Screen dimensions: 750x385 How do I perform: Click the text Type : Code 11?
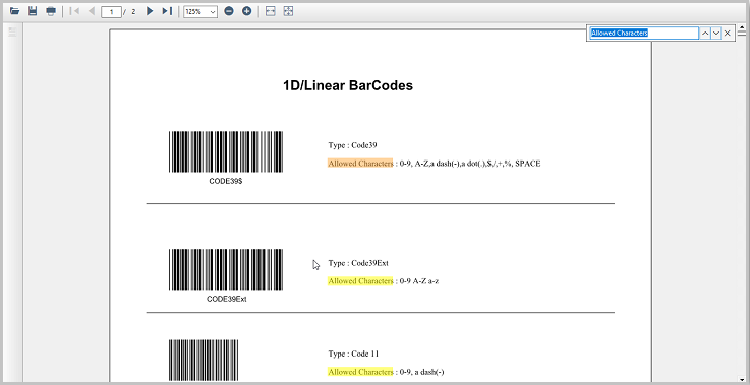(353, 354)
